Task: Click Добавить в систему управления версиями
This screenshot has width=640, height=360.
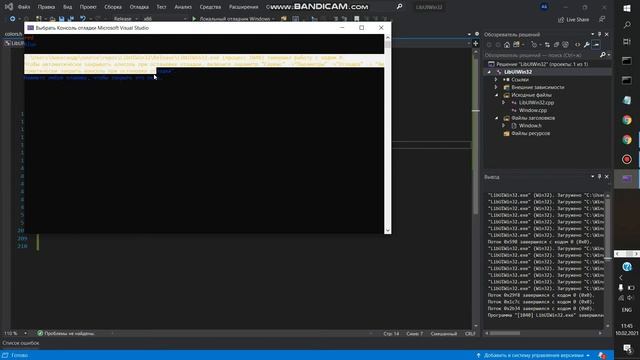Action: (533, 356)
